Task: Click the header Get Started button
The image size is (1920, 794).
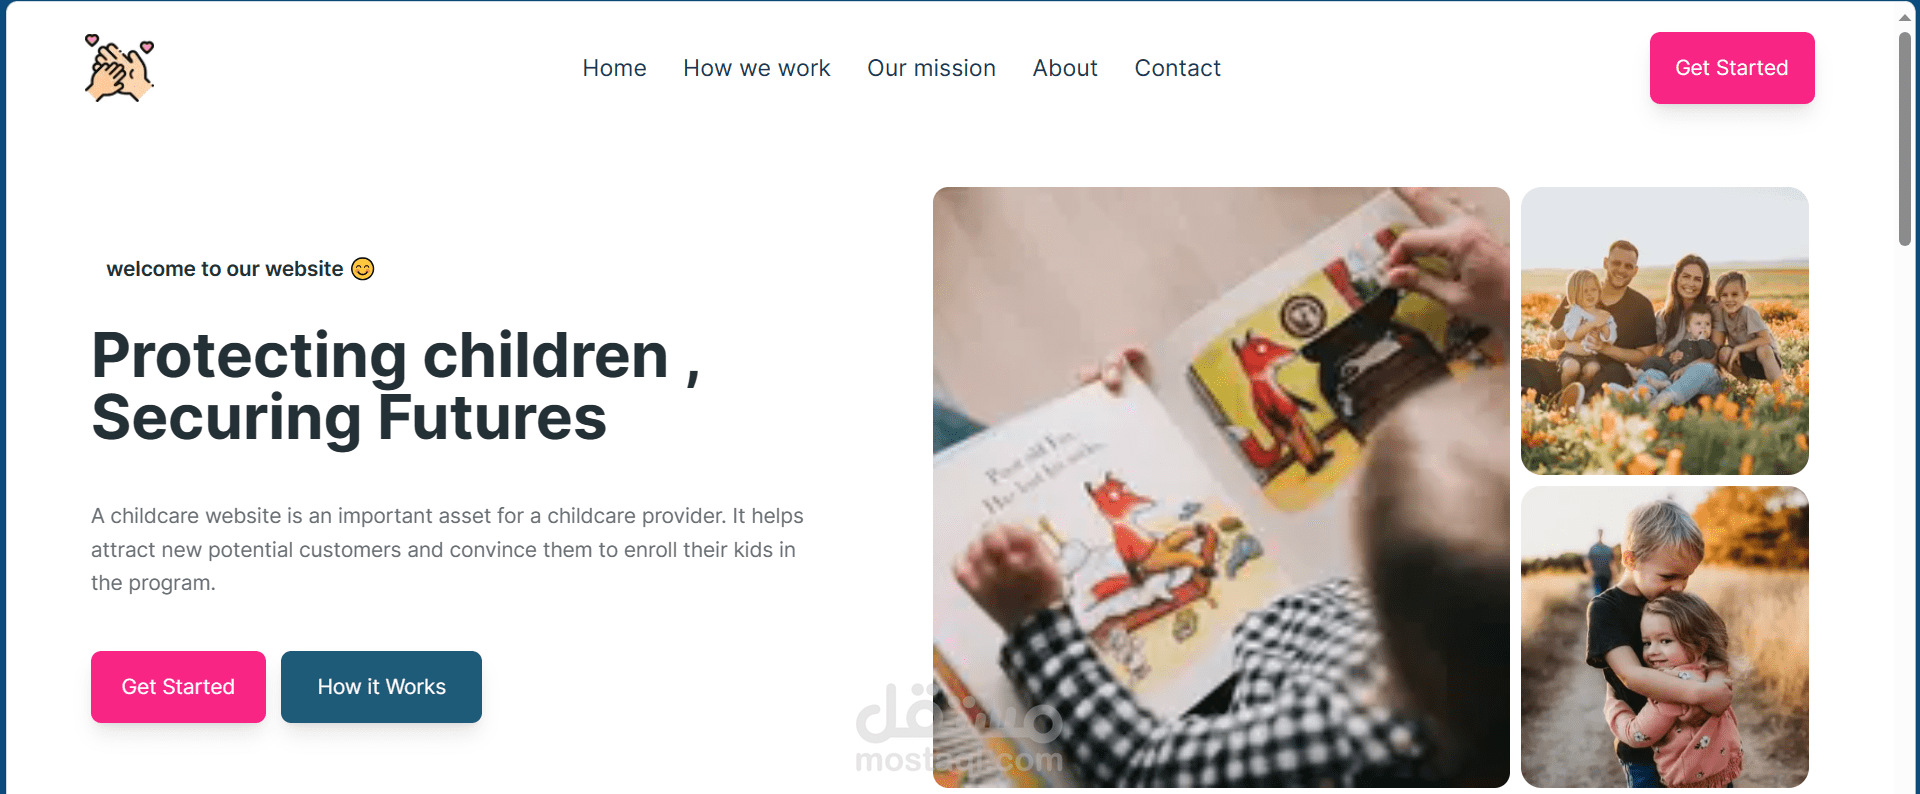Action: [1732, 68]
